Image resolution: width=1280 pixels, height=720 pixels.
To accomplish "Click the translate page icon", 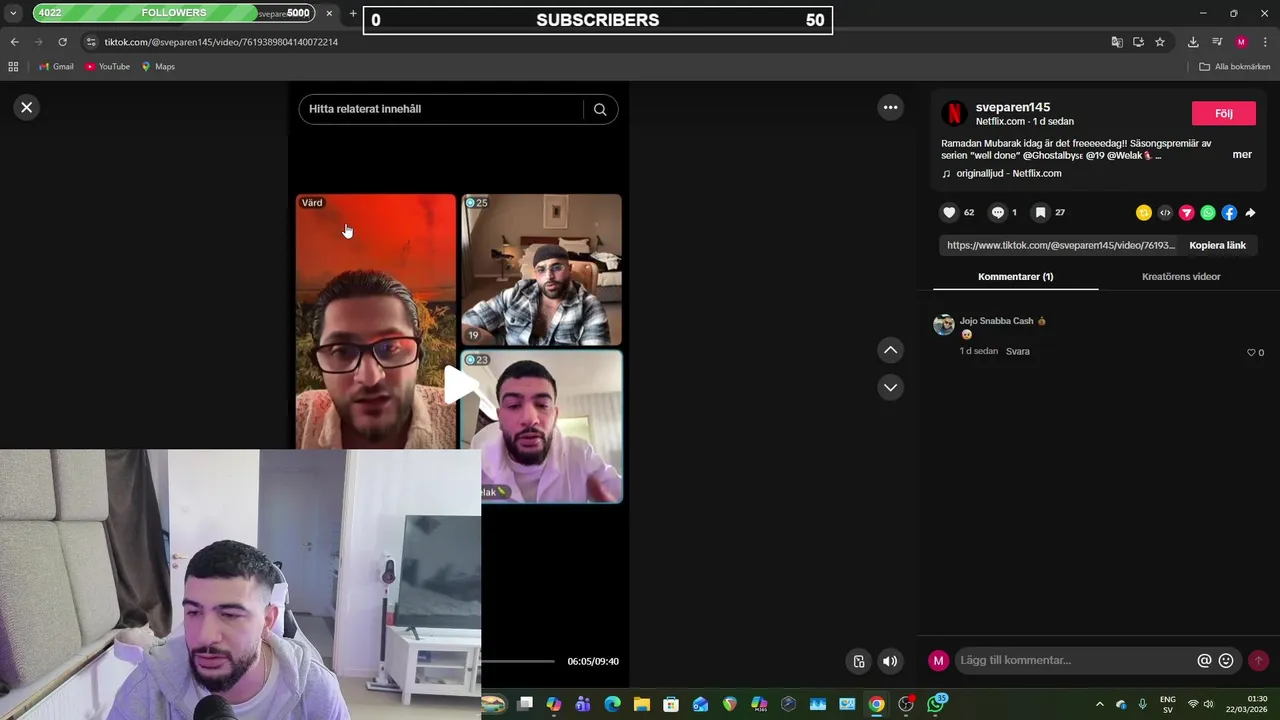I will point(1117,42).
